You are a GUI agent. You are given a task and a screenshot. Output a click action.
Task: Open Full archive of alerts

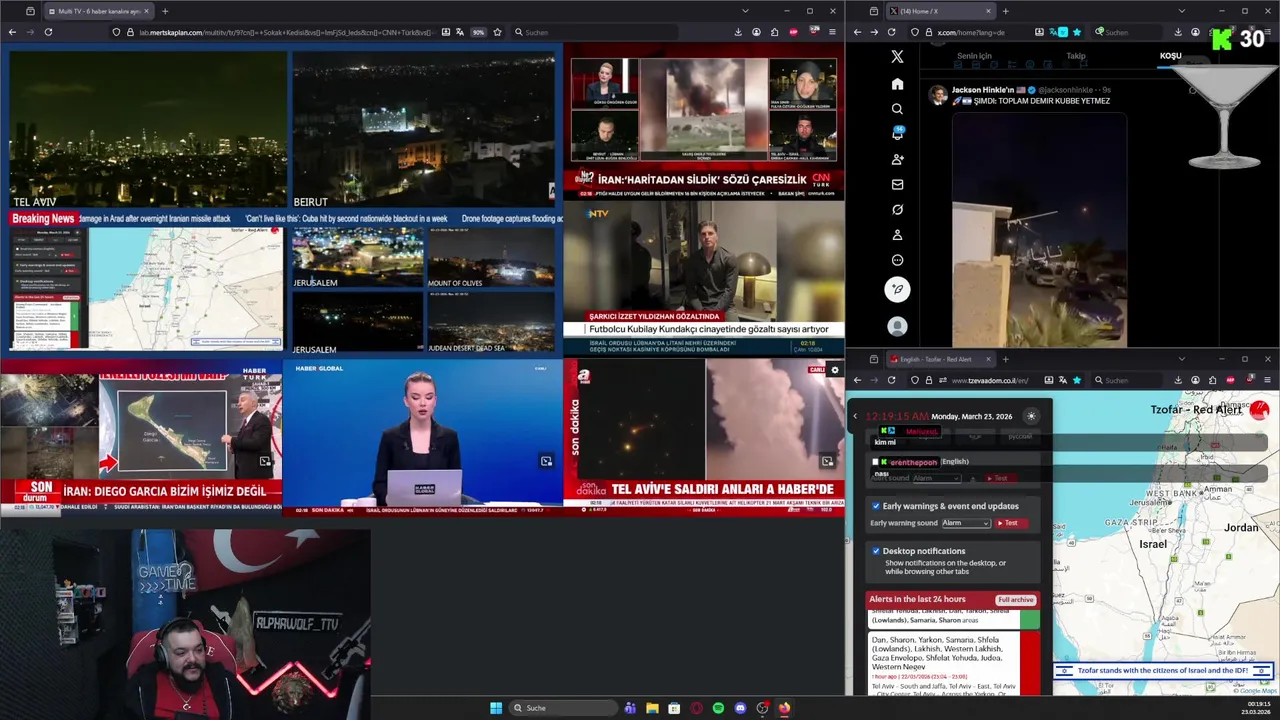(x=1015, y=600)
